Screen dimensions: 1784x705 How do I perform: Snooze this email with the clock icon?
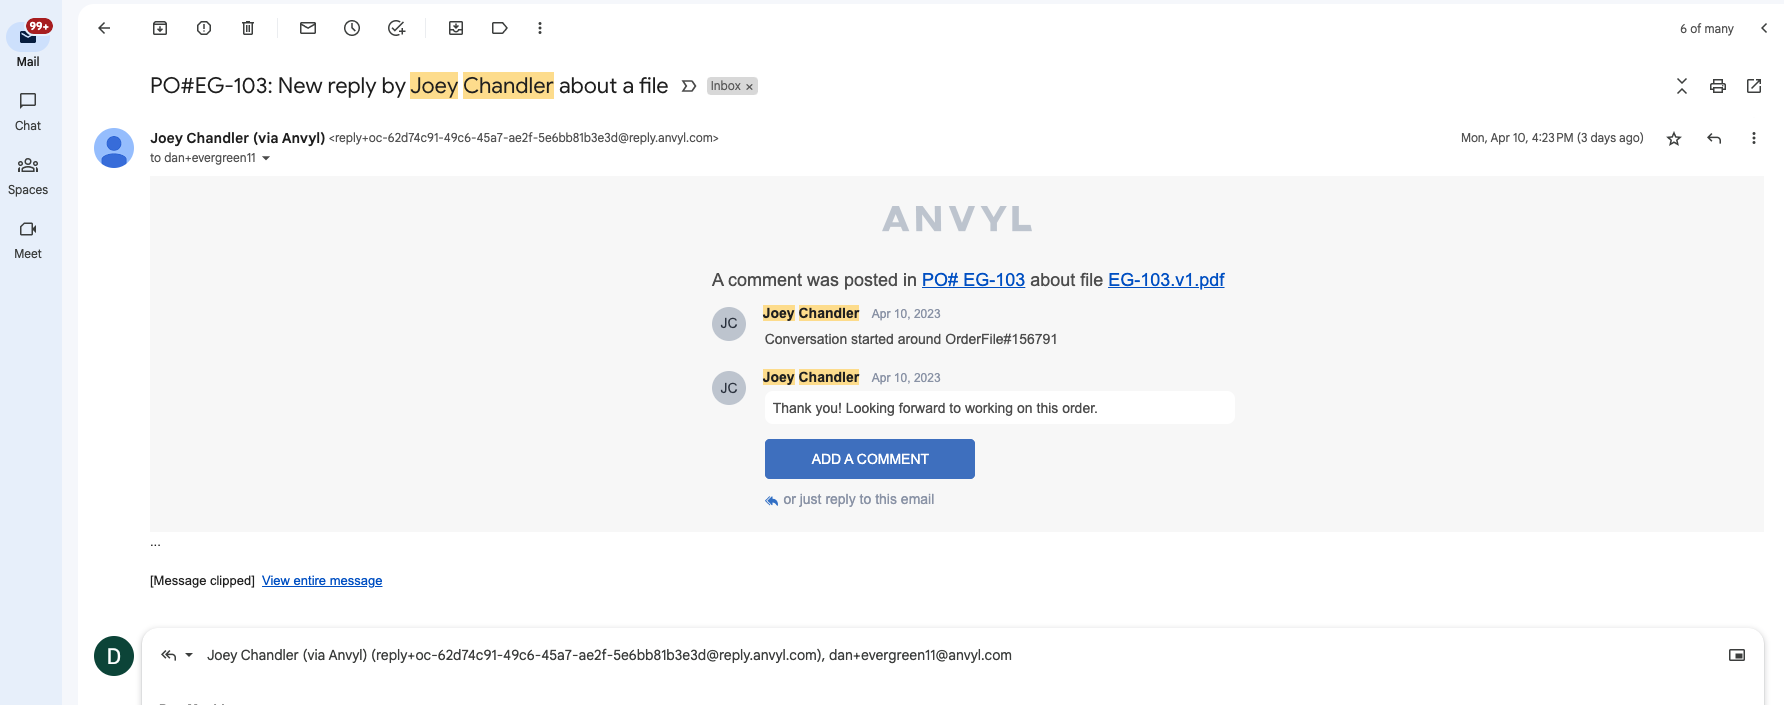352,28
